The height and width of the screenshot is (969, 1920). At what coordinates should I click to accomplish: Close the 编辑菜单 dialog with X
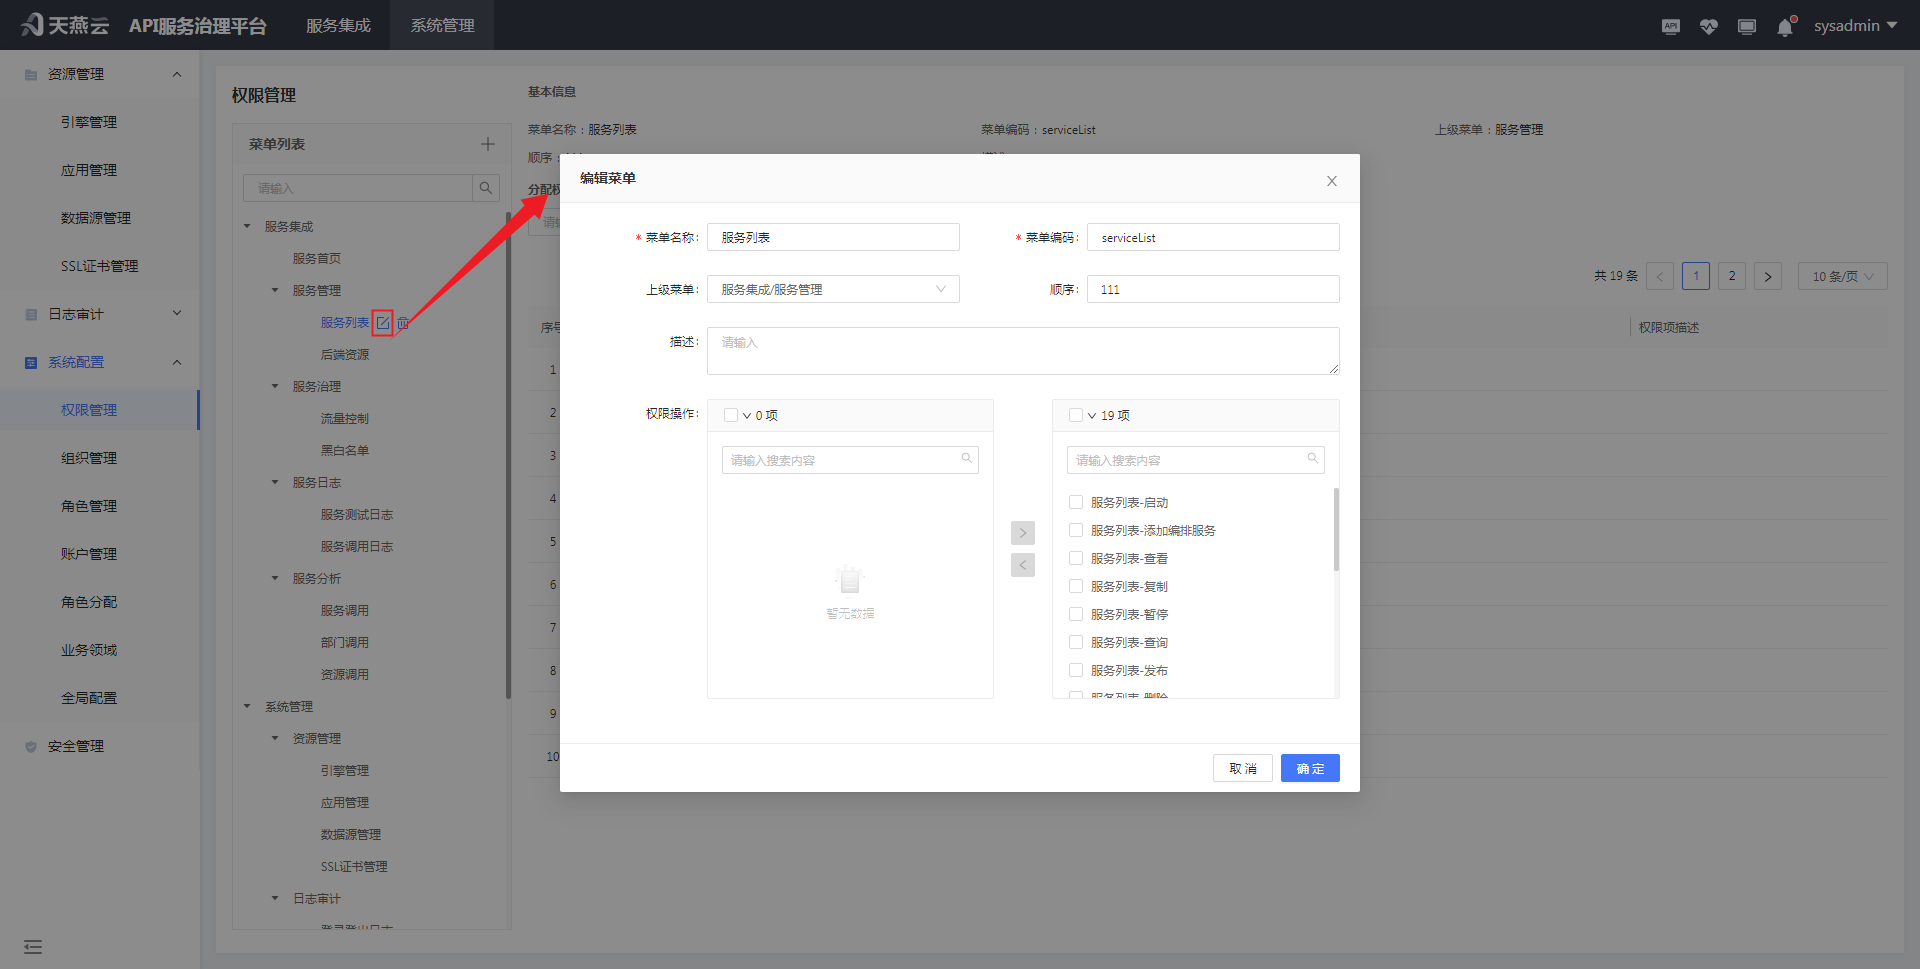[1331, 181]
